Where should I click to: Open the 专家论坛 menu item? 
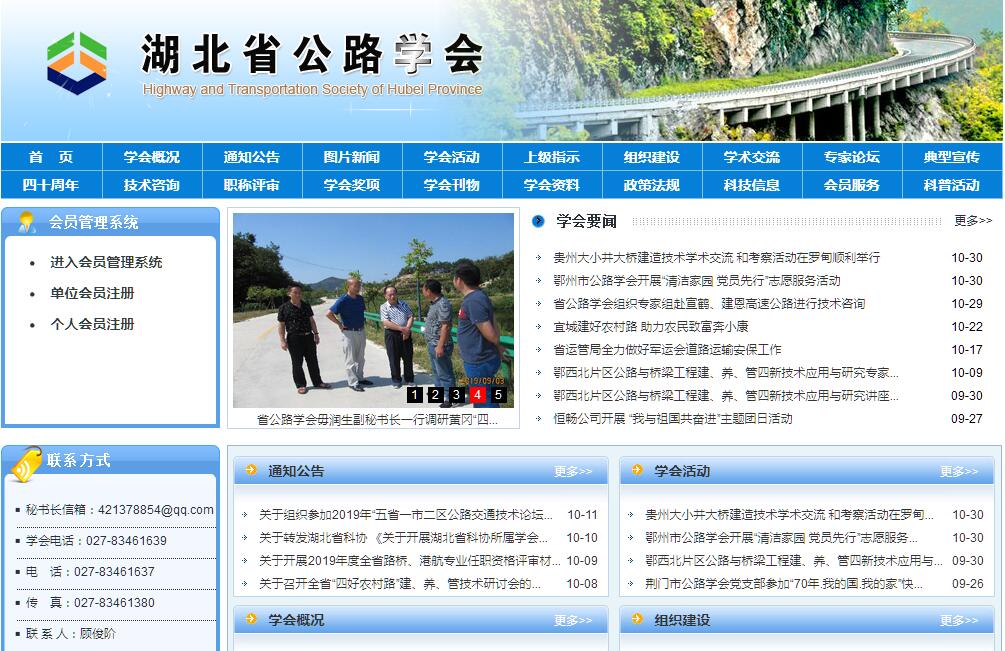pyautogui.click(x=852, y=157)
